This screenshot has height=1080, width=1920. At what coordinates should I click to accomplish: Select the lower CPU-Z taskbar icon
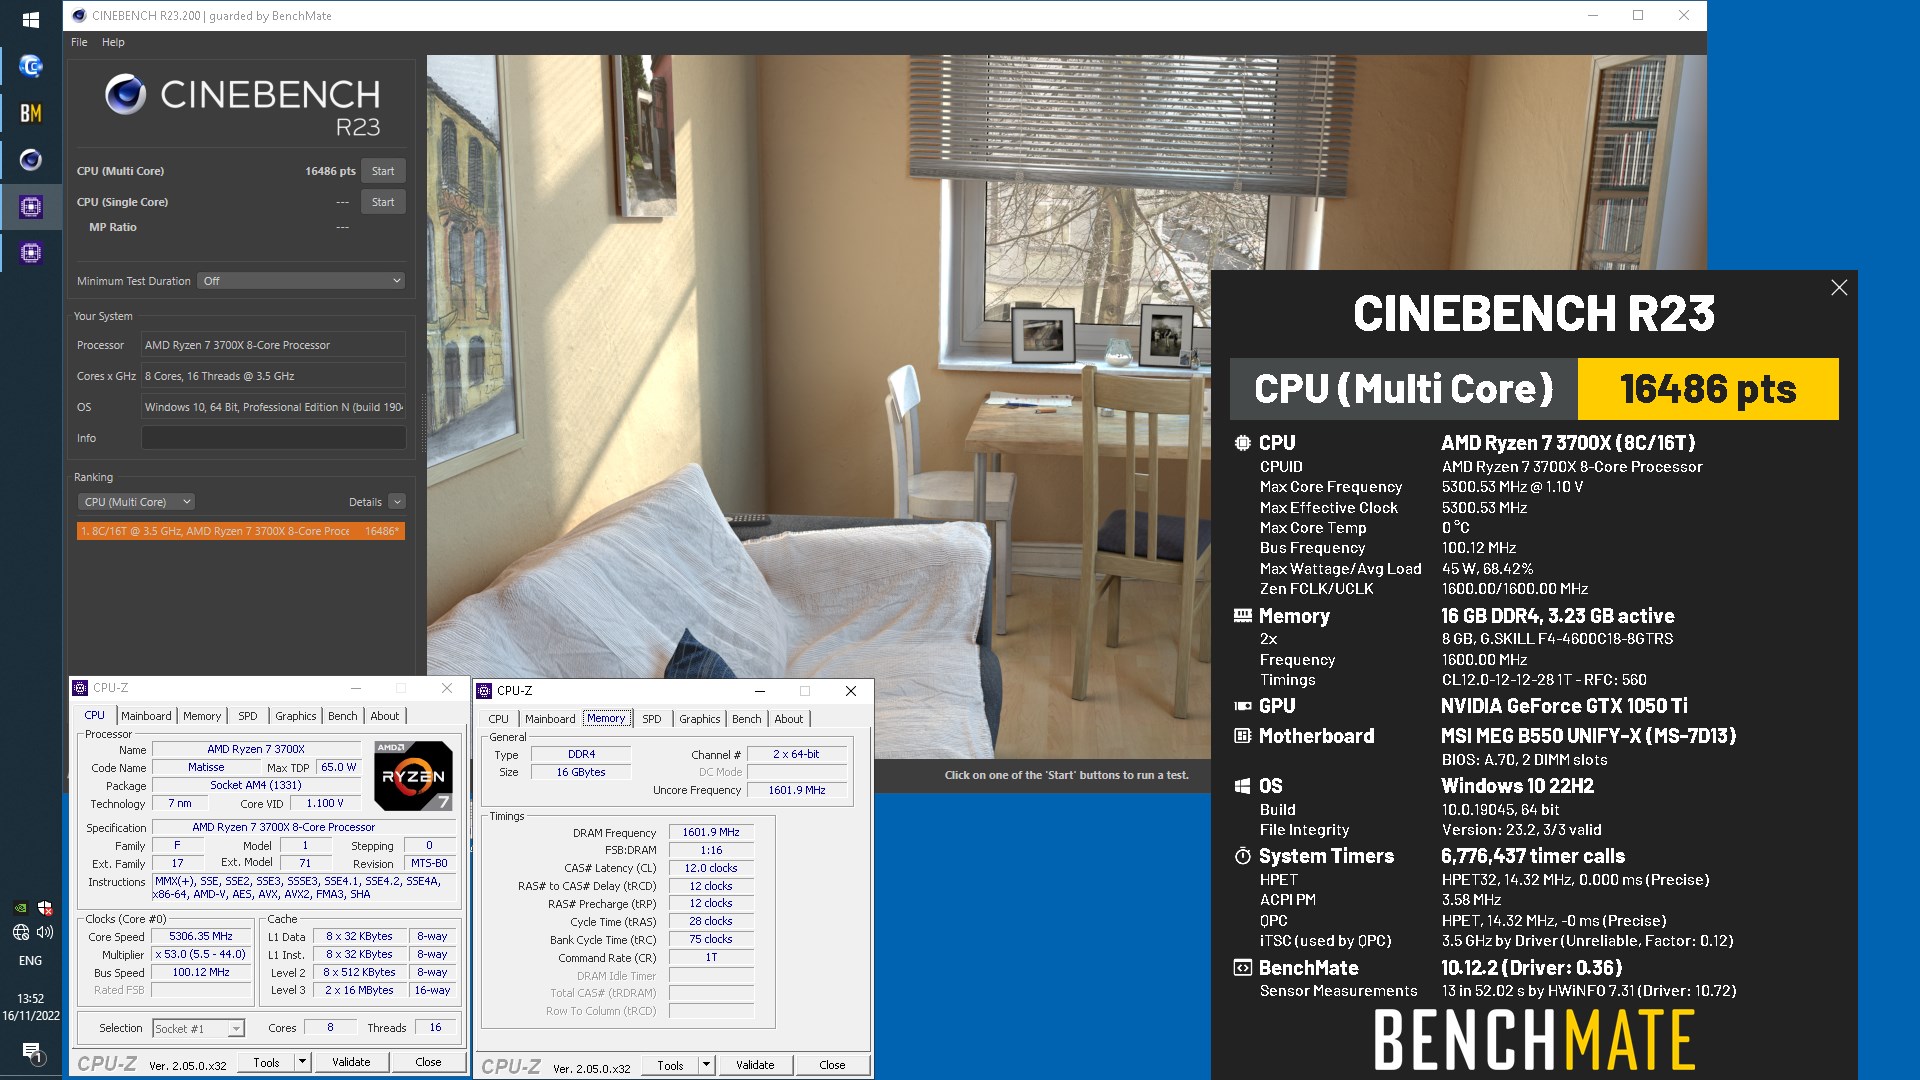point(30,253)
